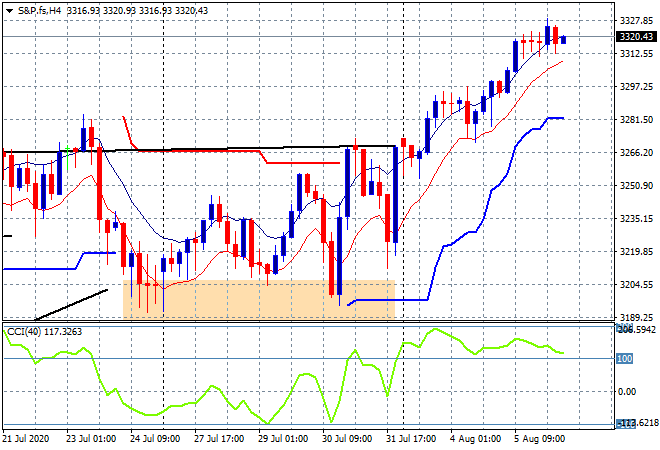Click the CCI(40) 117.3263 indicator label

click(x=45, y=332)
